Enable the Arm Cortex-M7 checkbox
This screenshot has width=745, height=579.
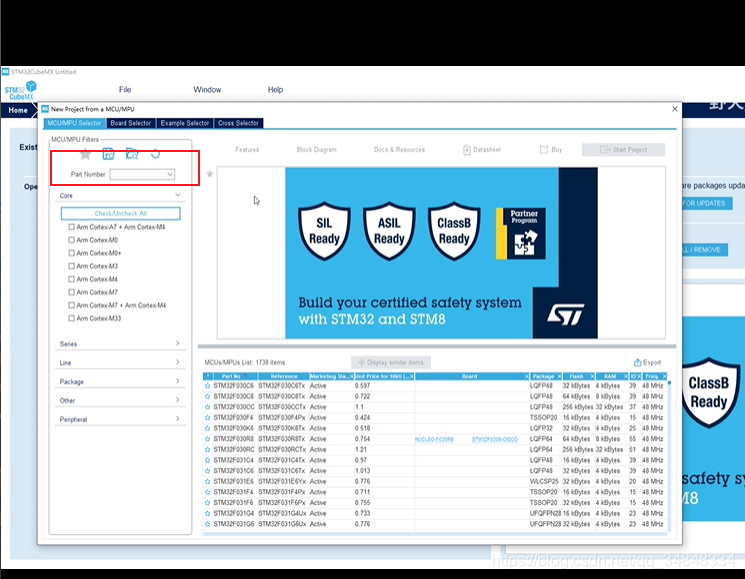pyautogui.click(x=71, y=292)
